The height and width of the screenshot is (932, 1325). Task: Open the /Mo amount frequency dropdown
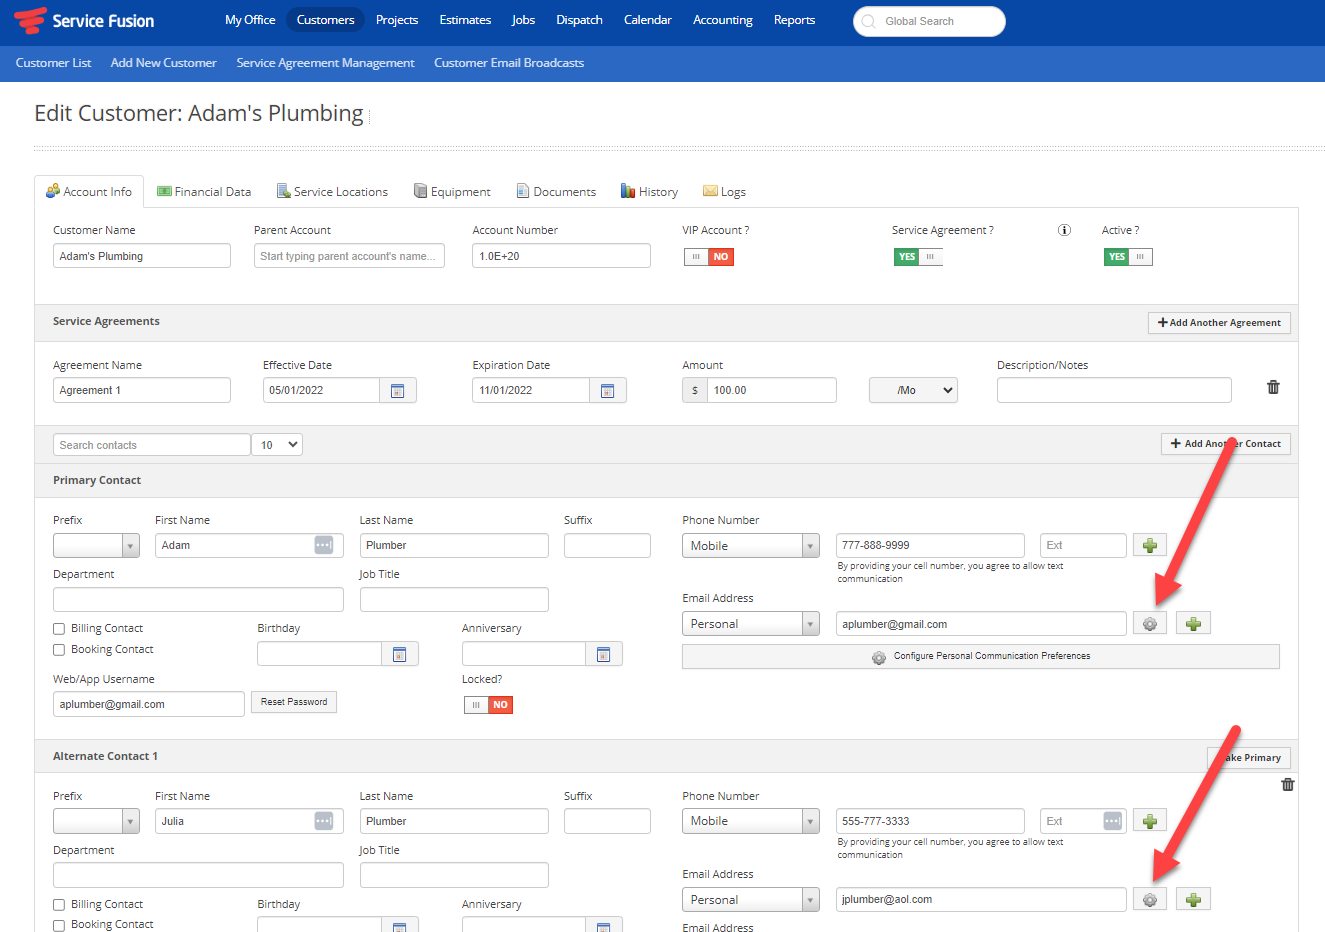coord(913,390)
